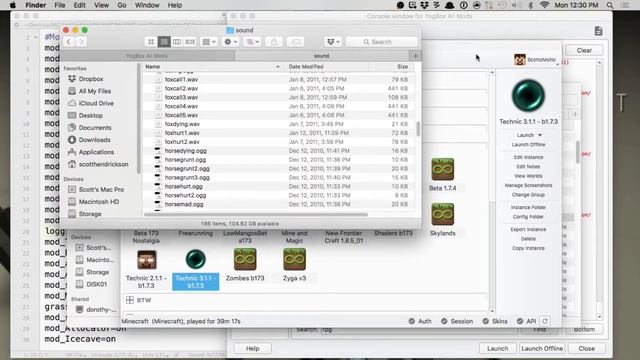Go forward in the sound Finder window
This screenshot has width=640, height=360.
pyautogui.click(x=81, y=42)
